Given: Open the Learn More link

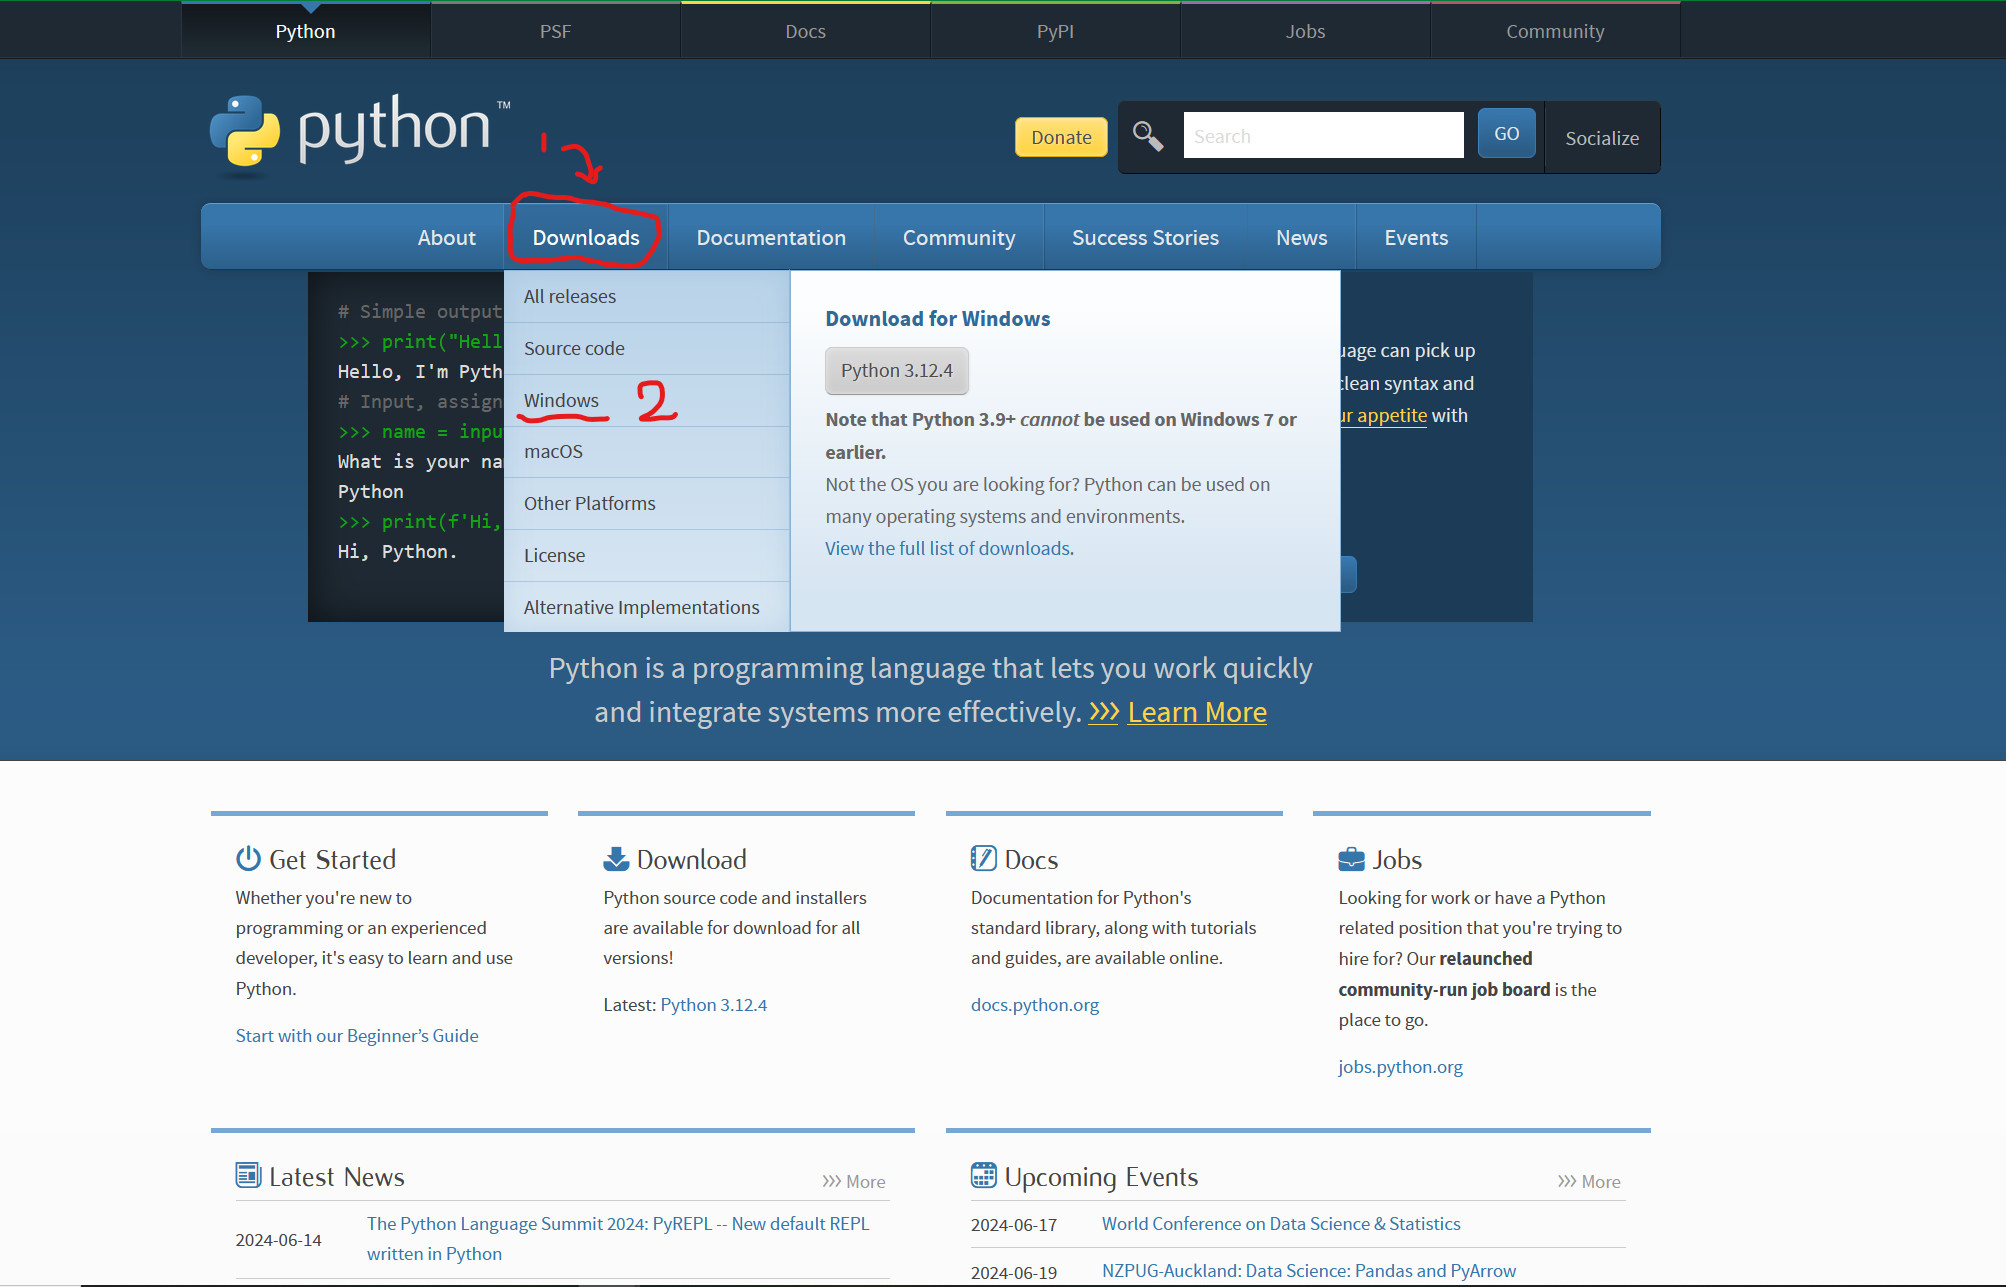Looking at the screenshot, I should (1196, 712).
